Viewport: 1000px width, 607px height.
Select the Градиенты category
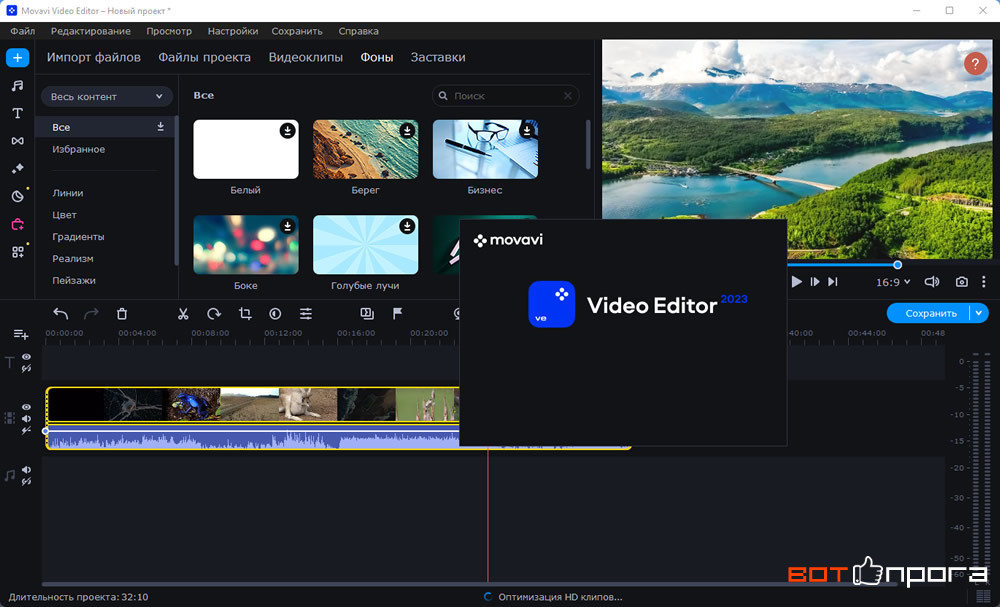[78, 237]
